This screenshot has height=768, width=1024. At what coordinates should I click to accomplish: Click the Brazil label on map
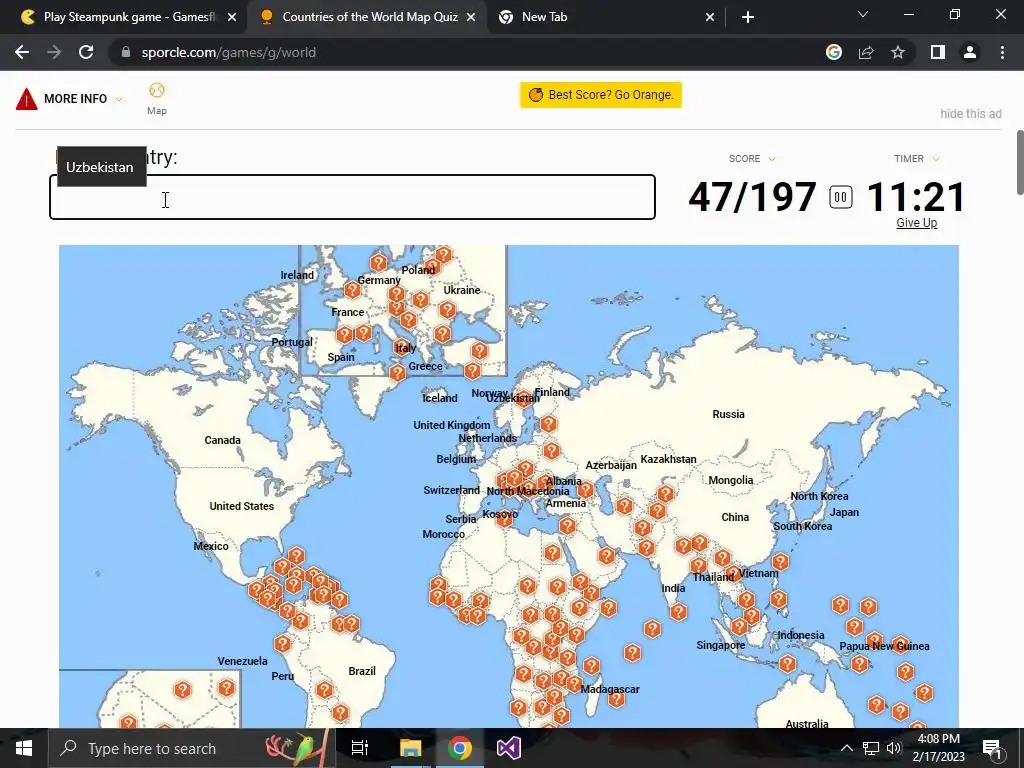pos(362,671)
